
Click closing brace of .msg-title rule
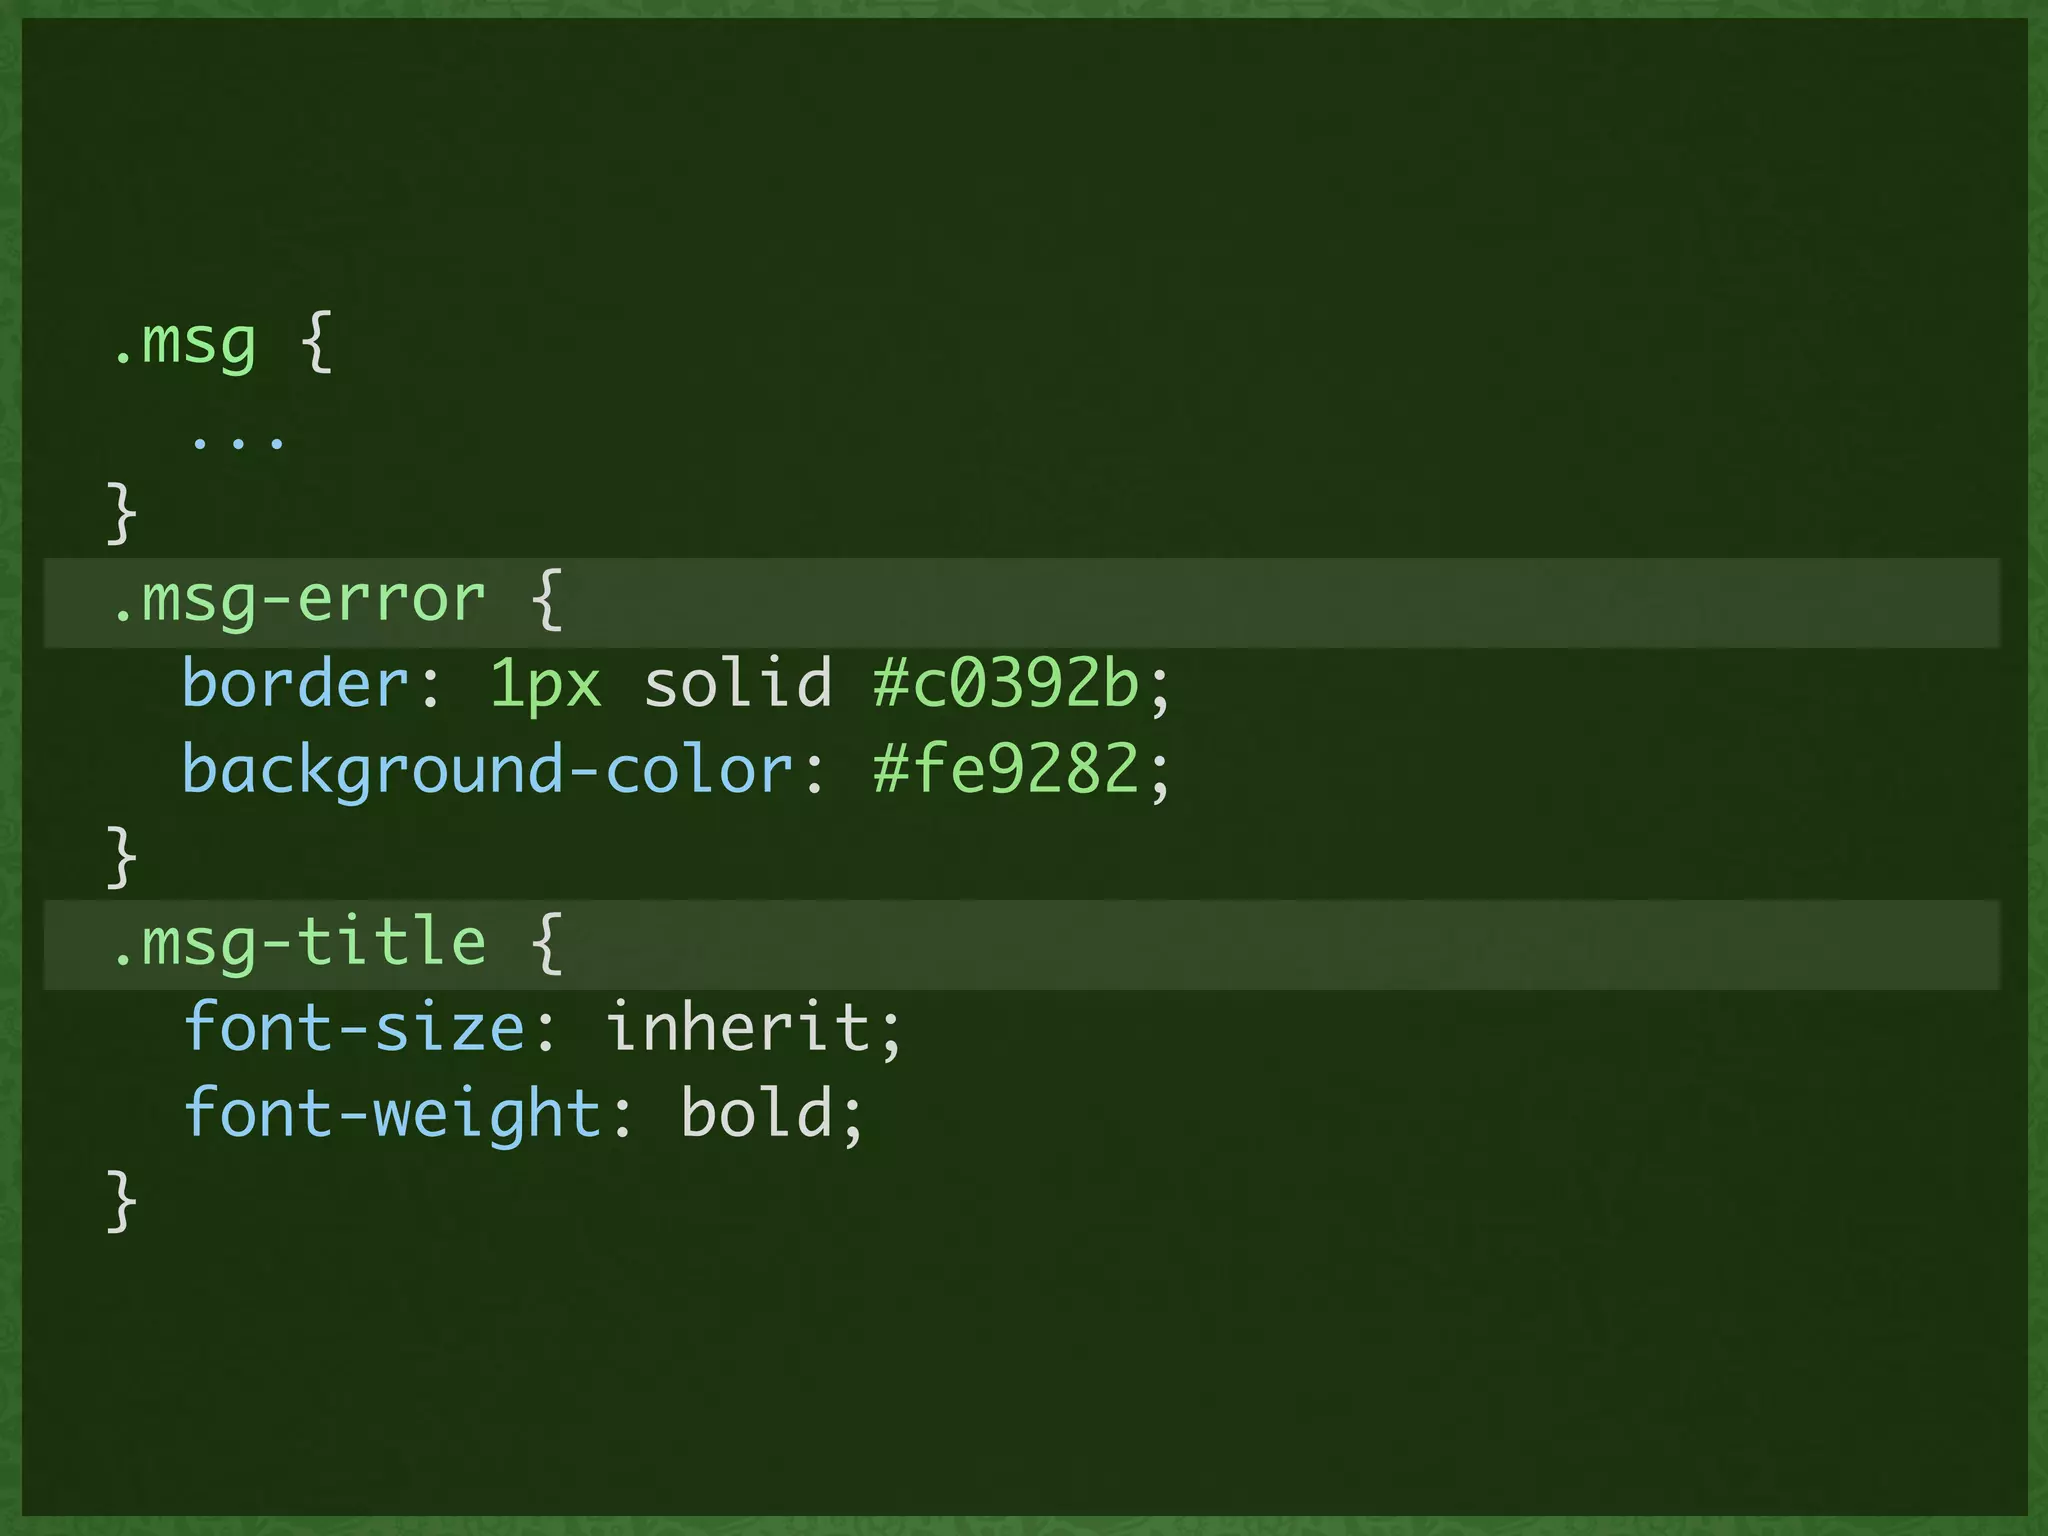click(x=121, y=1200)
